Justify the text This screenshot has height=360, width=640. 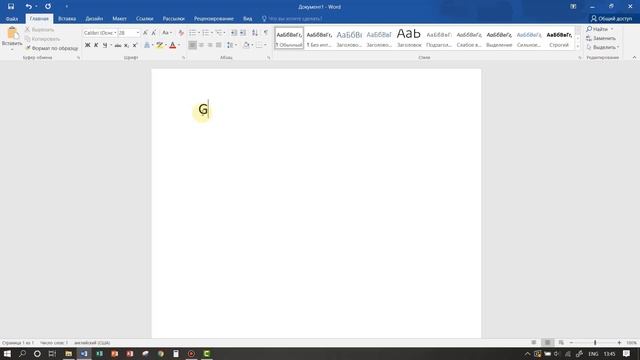(x=218, y=45)
